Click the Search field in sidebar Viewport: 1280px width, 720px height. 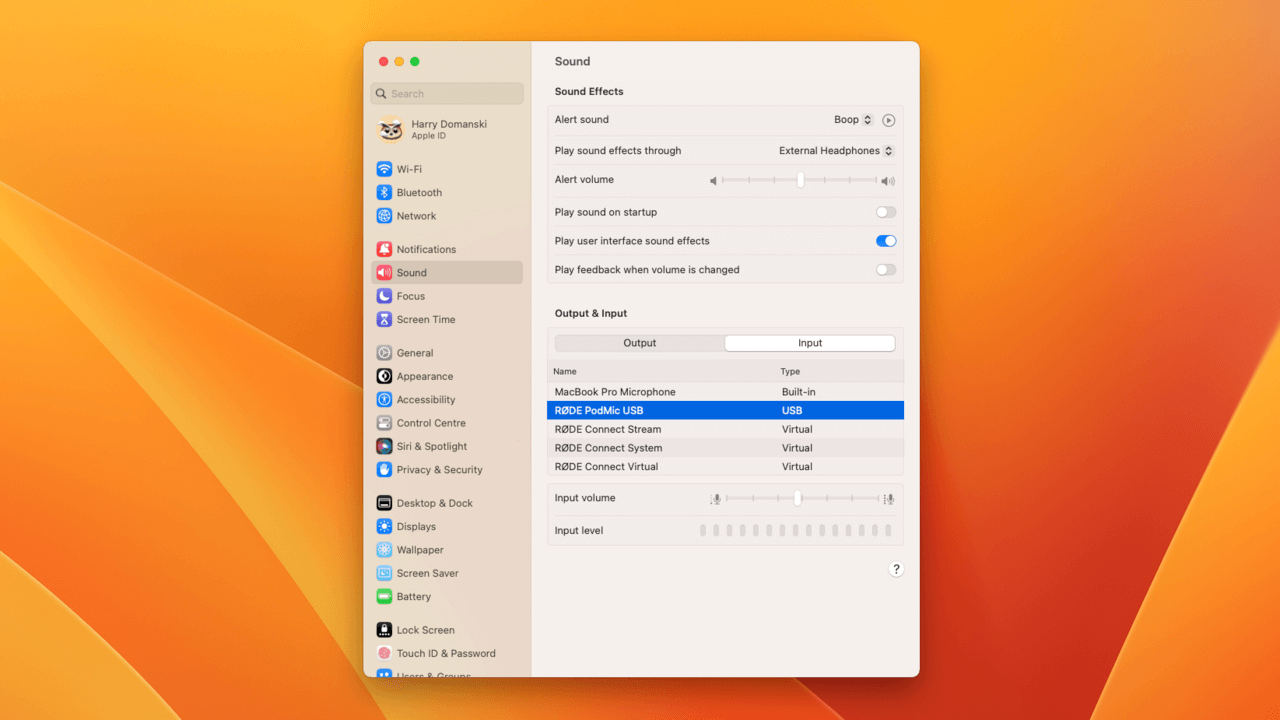447,94
